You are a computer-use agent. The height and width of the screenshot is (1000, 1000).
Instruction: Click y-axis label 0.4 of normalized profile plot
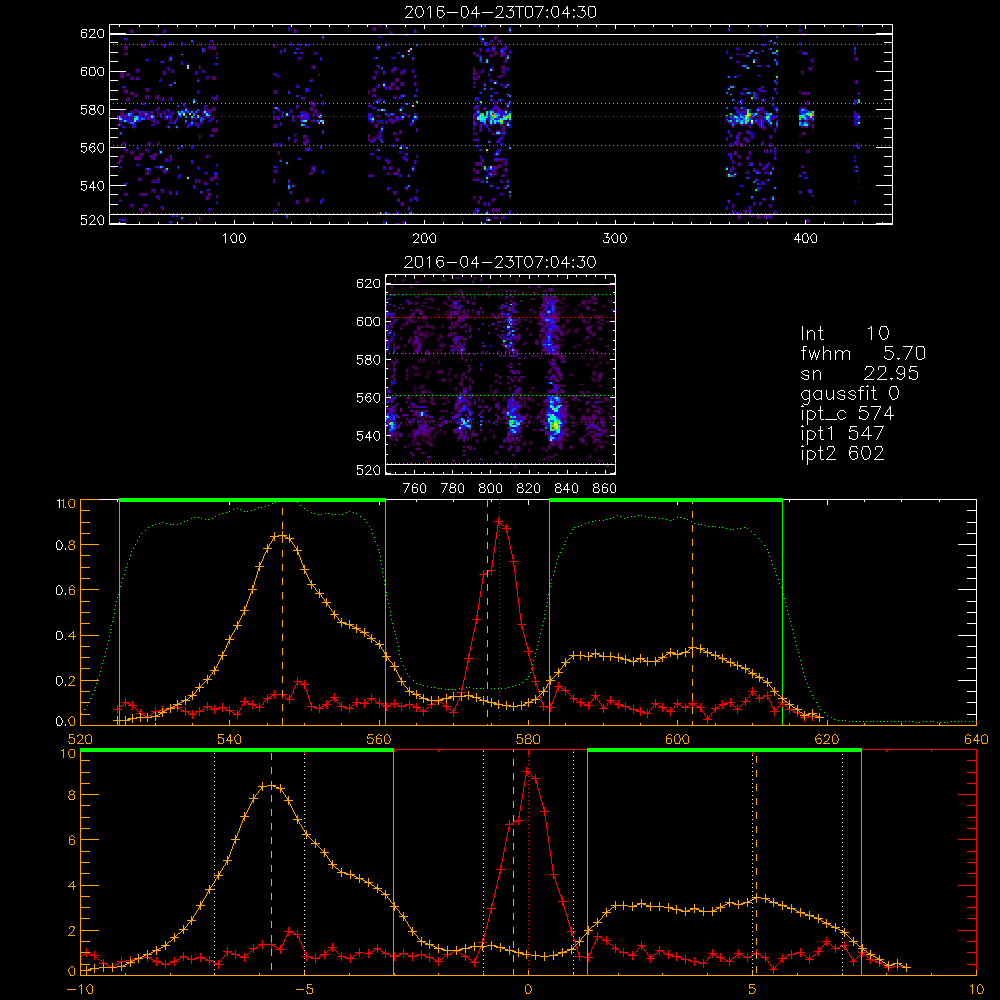point(65,636)
